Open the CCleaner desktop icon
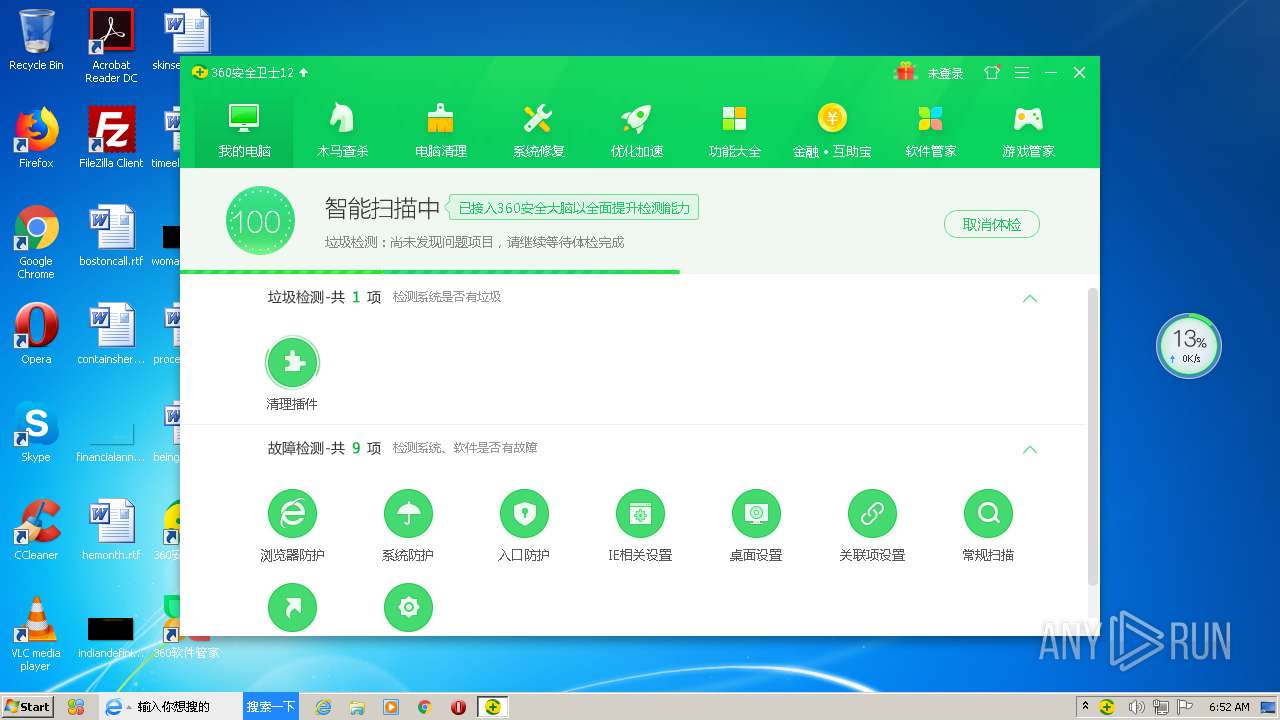The image size is (1280, 720). click(36, 530)
